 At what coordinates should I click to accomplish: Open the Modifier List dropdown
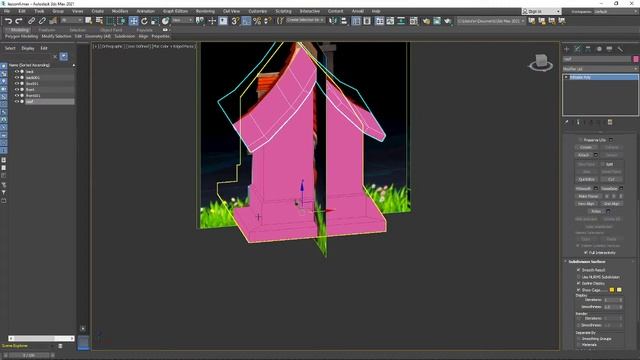(600, 69)
